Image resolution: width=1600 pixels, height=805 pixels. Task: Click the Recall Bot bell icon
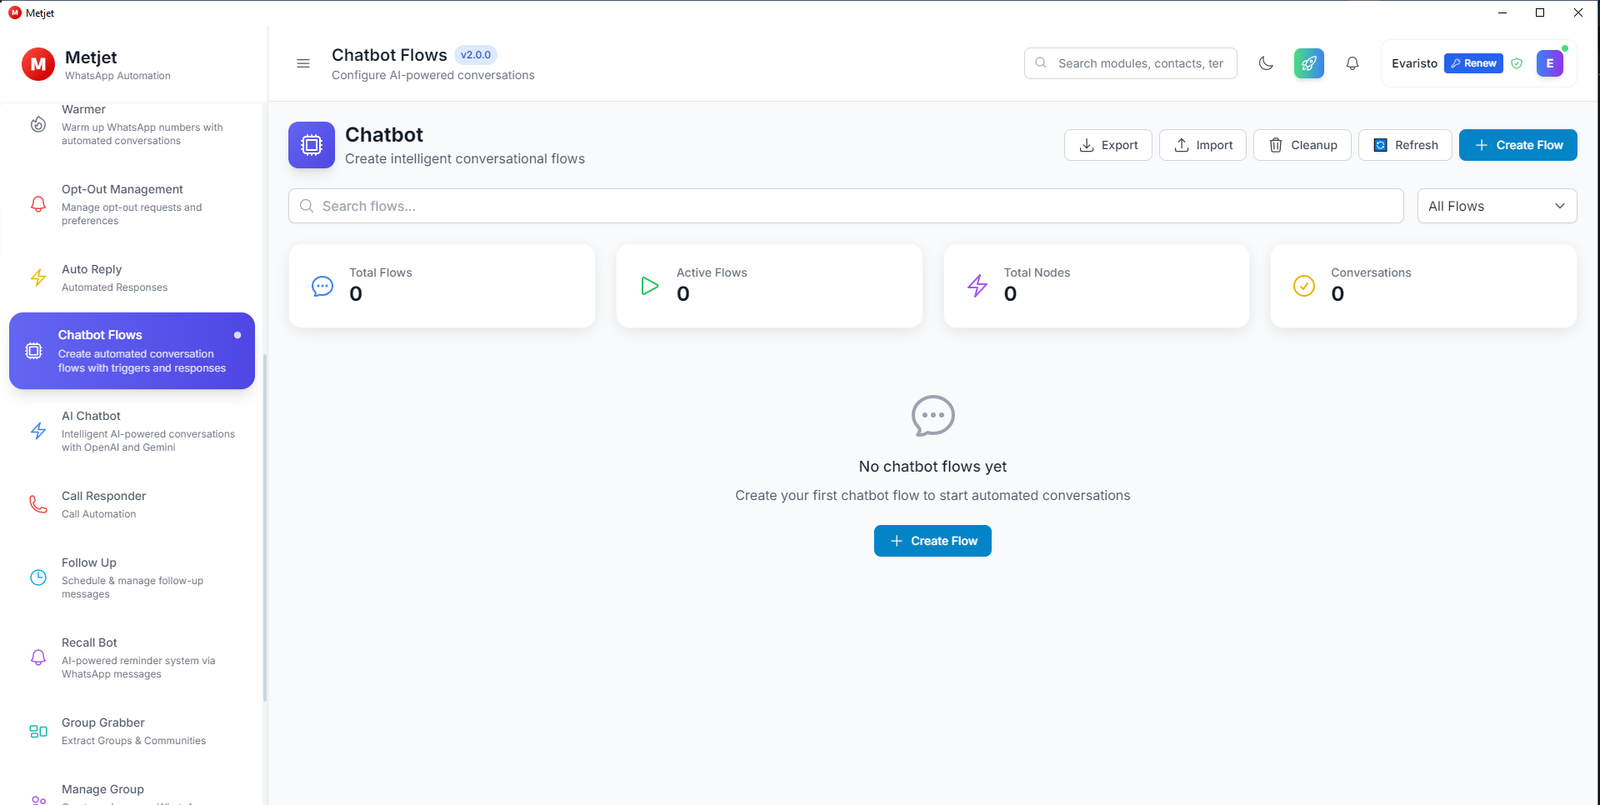[x=38, y=657]
